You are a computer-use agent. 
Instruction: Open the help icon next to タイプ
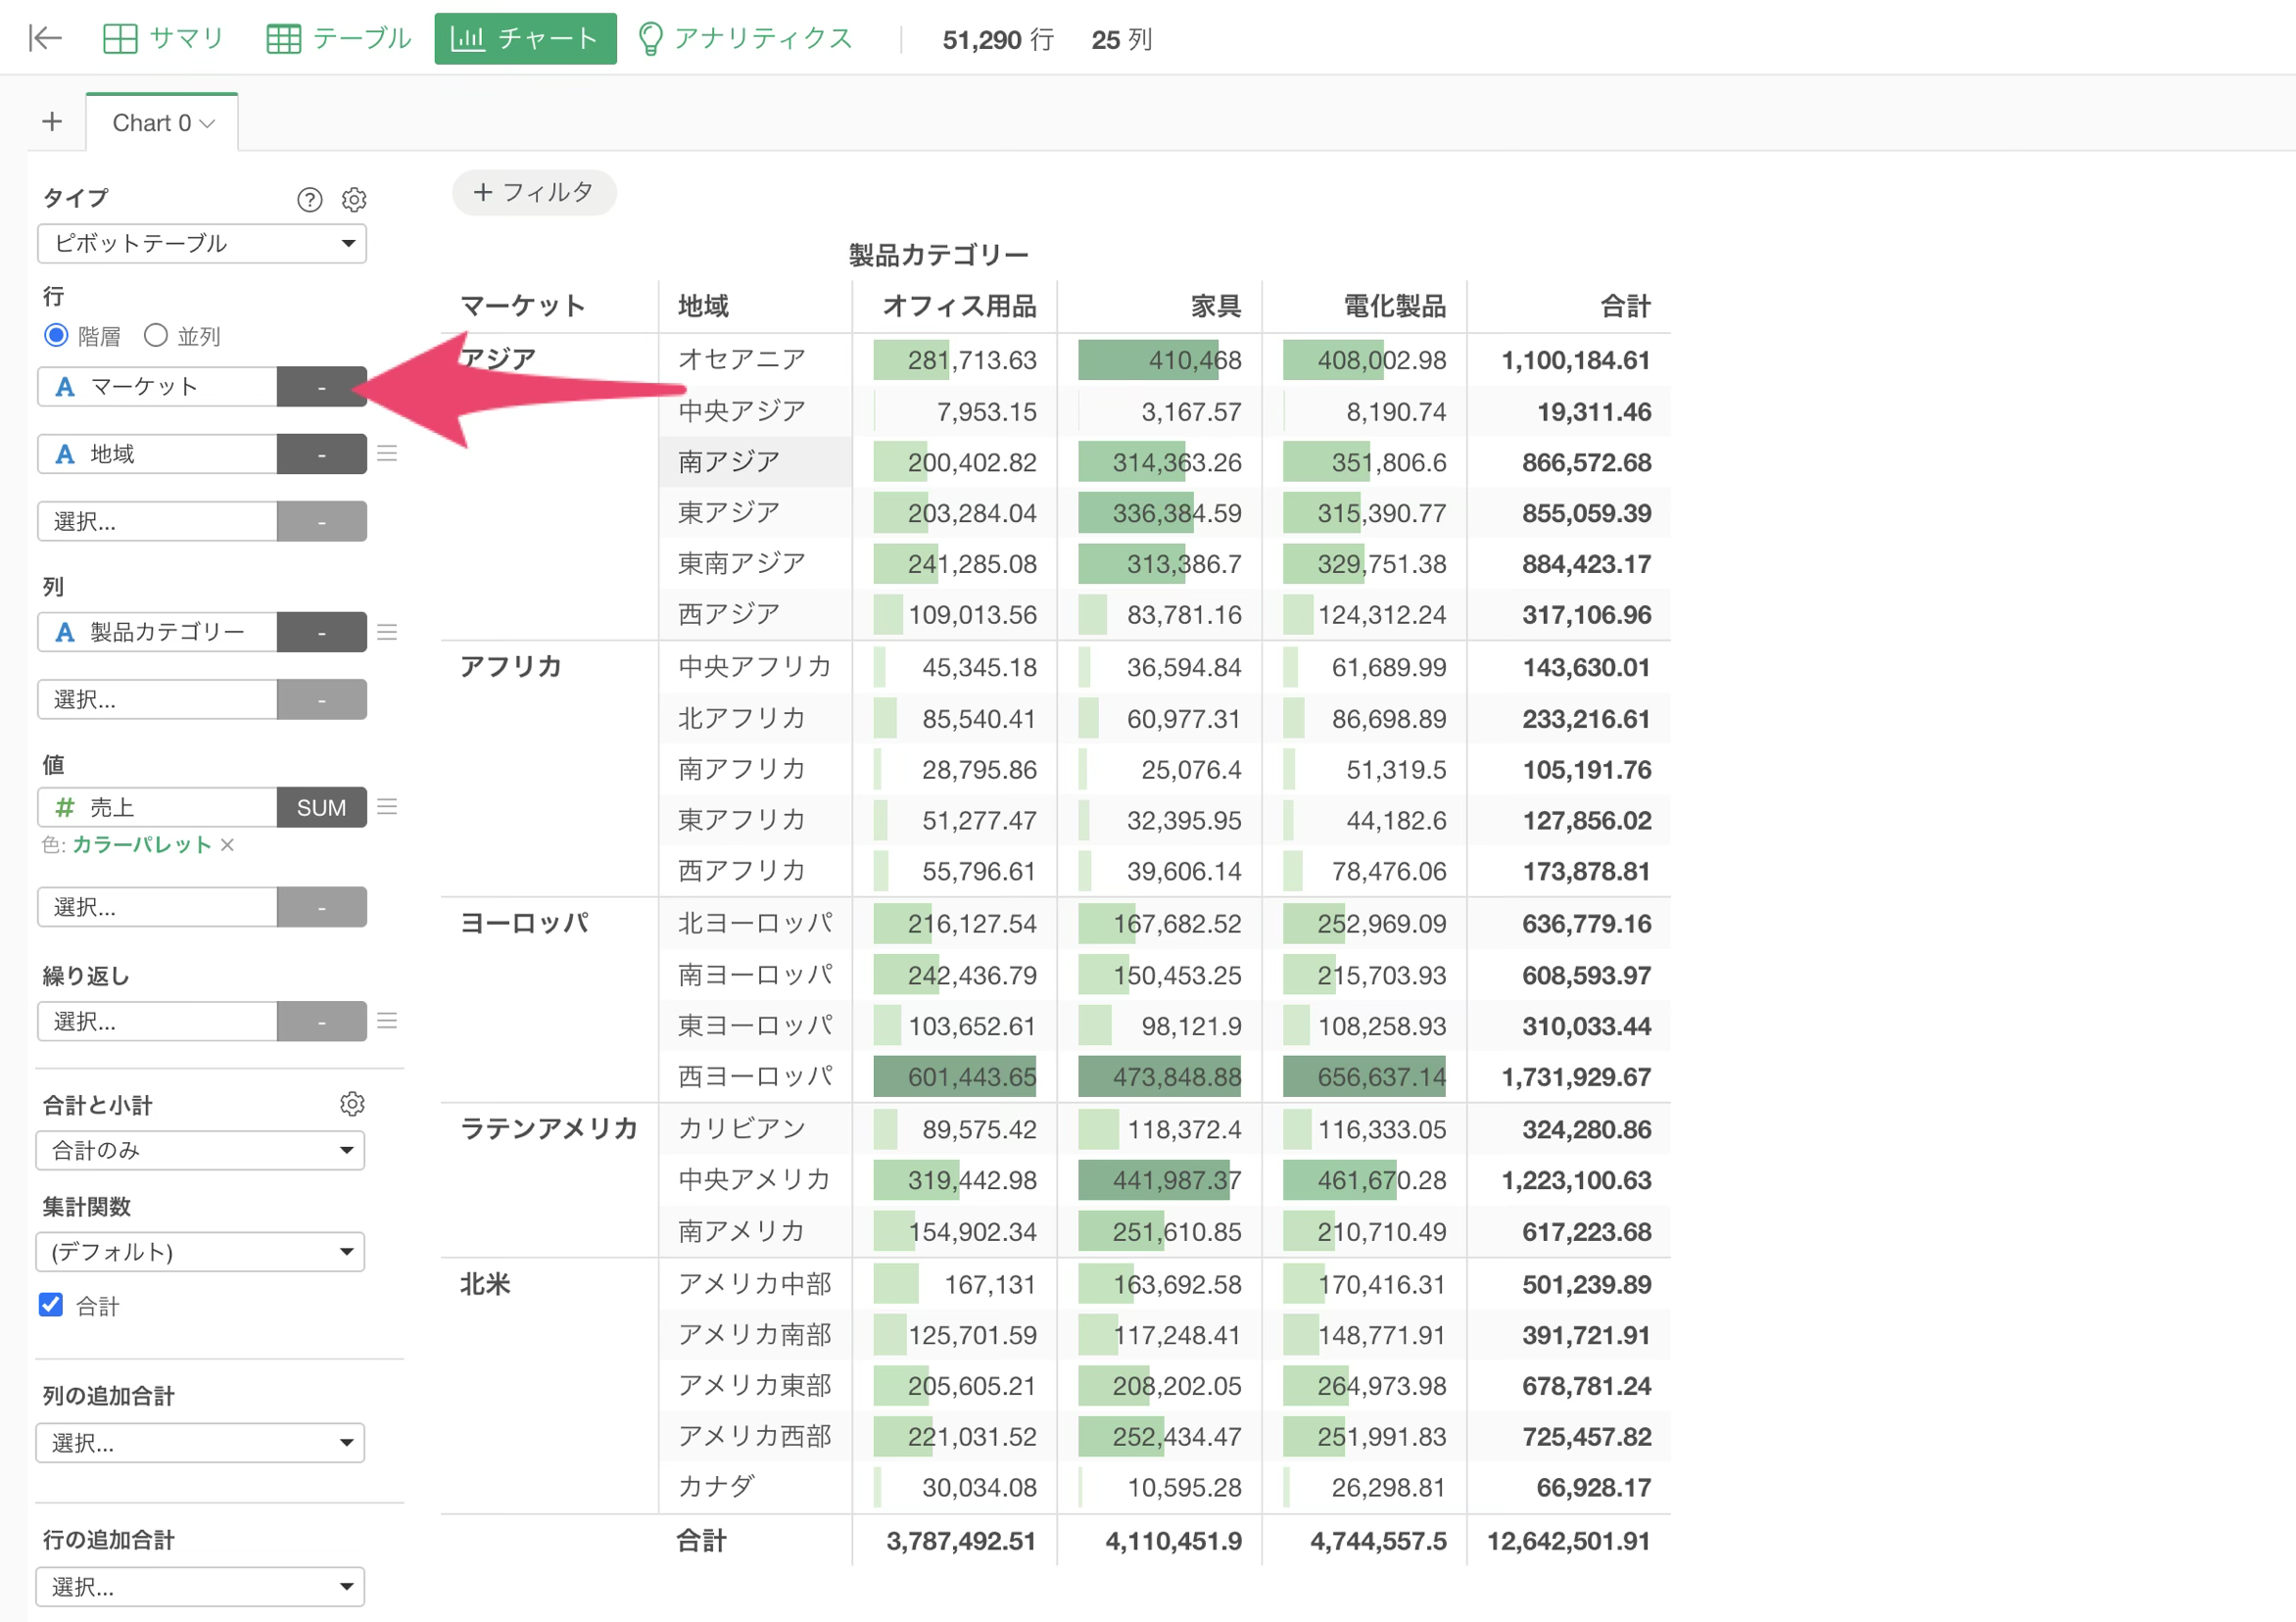(310, 200)
